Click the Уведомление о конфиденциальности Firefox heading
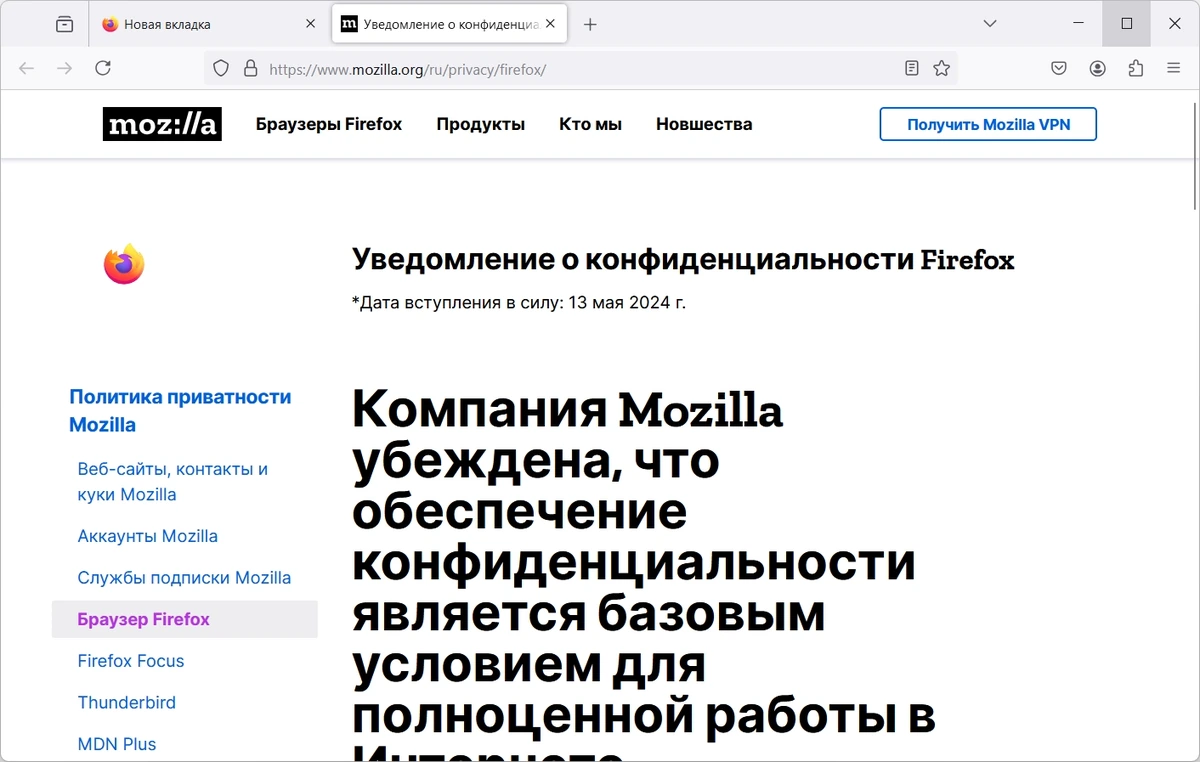This screenshot has width=1200, height=762. 683,260
